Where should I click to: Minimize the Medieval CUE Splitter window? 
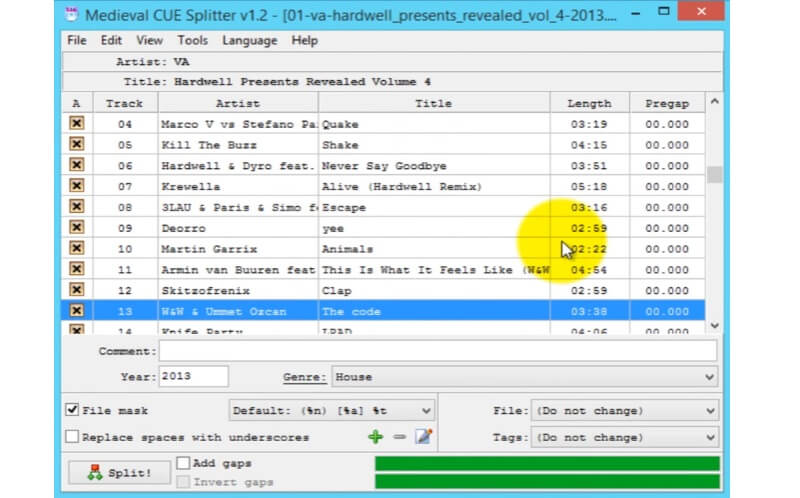click(x=636, y=12)
